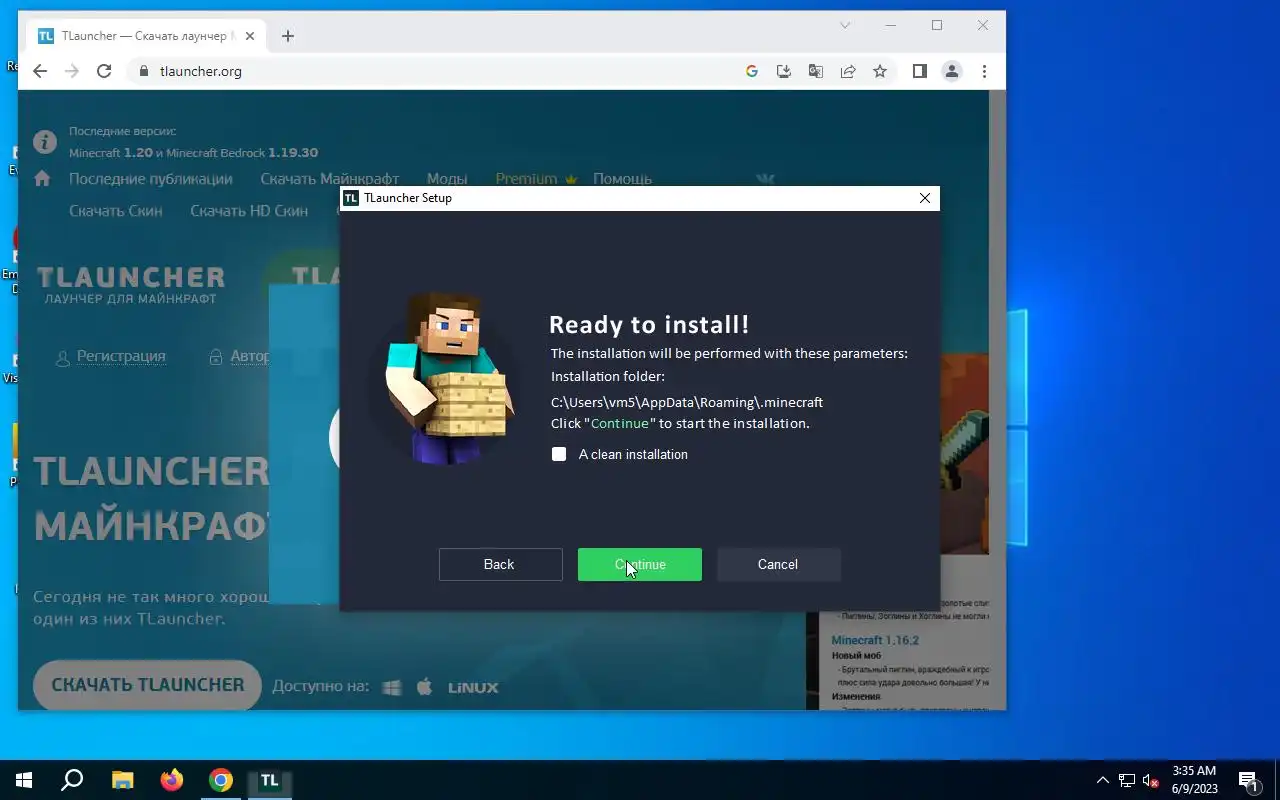Click the Back button in TLauncher Setup
1280x800 pixels.
coord(500,564)
